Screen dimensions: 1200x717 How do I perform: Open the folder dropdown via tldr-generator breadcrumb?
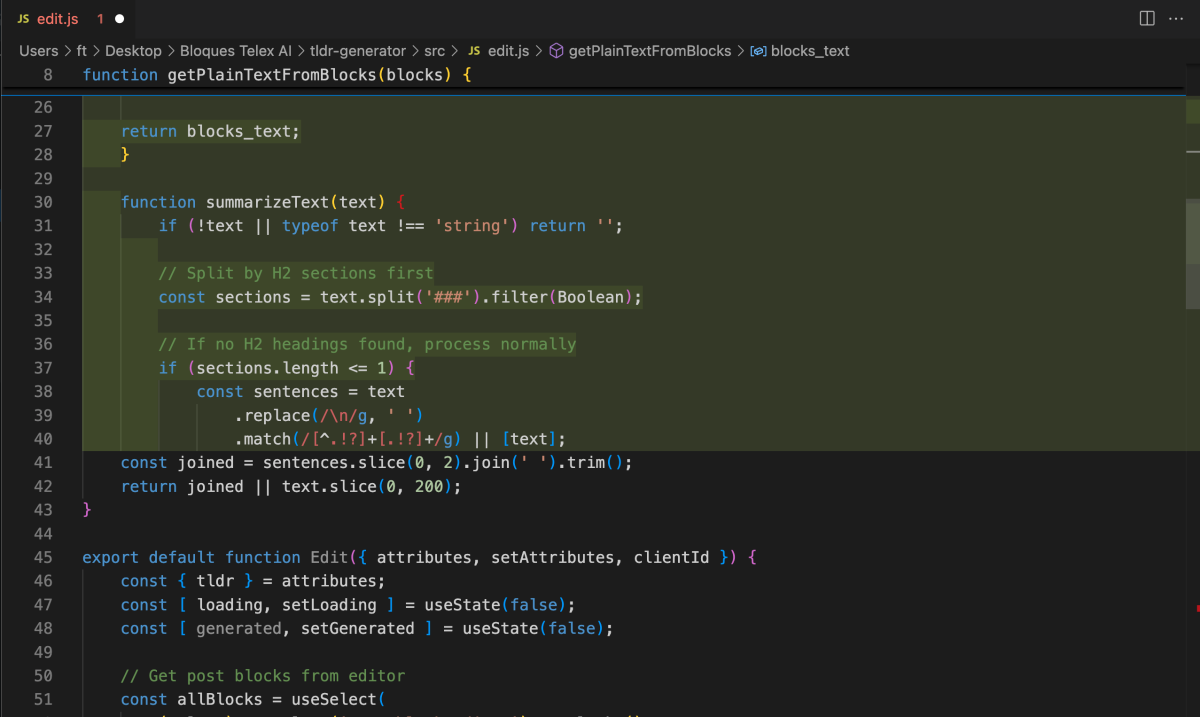coord(359,51)
